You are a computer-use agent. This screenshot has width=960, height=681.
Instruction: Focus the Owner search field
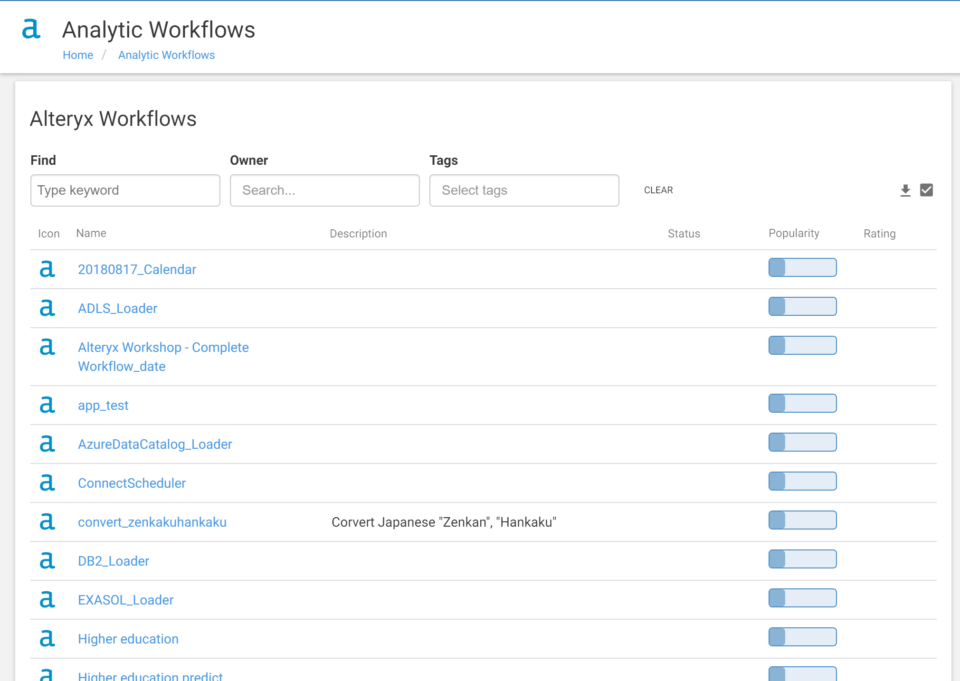(324, 190)
